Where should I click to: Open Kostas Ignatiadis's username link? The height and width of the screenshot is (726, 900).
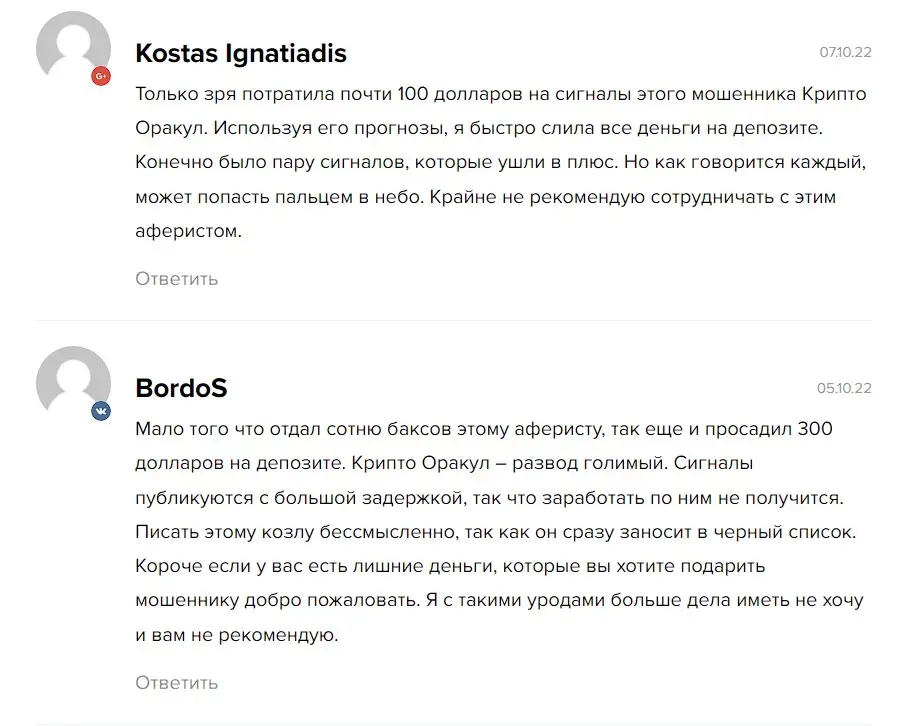pyautogui.click(x=240, y=53)
